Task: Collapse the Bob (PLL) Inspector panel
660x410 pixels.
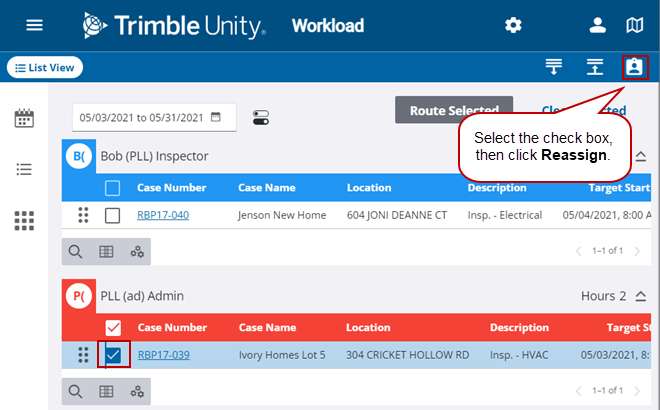Action: pyautogui.click(x=641, y=157)
